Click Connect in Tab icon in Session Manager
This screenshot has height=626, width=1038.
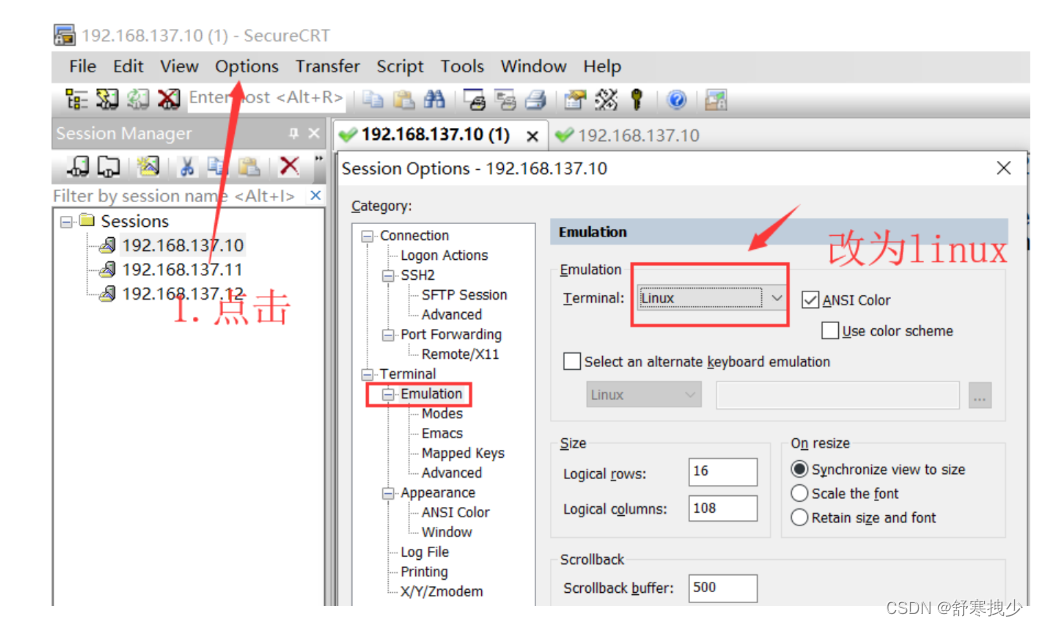pos(109,166)
